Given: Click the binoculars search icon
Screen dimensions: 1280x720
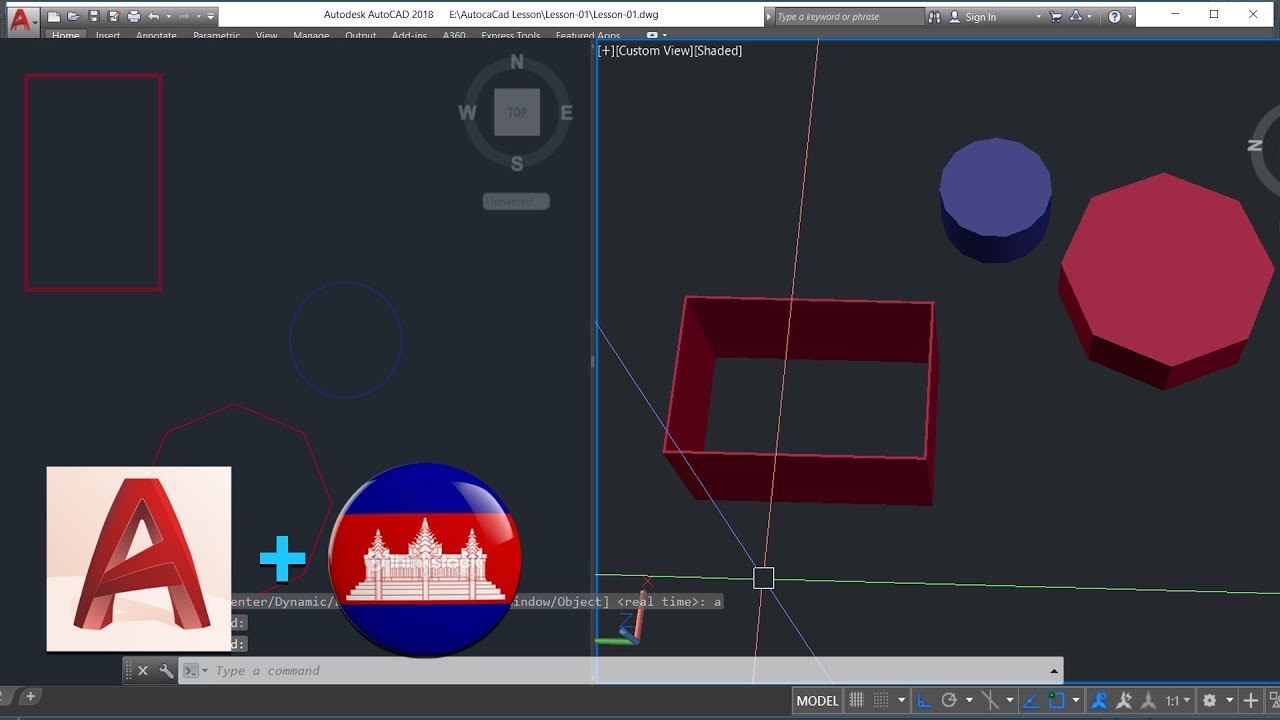Looking at the screenshot, I should 935,16.
